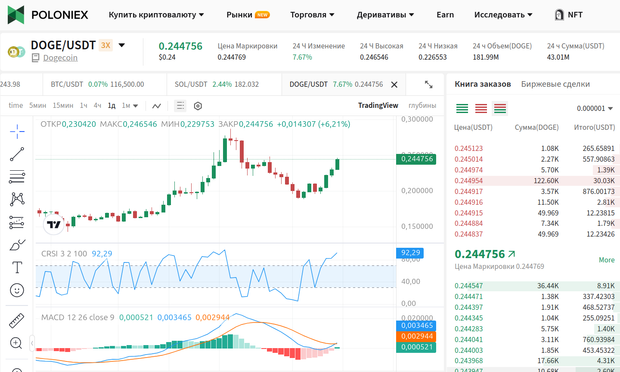Switch chart to TradingView mode
The height and width of the screenshot is (372, 620).
[x=378, y=106]
